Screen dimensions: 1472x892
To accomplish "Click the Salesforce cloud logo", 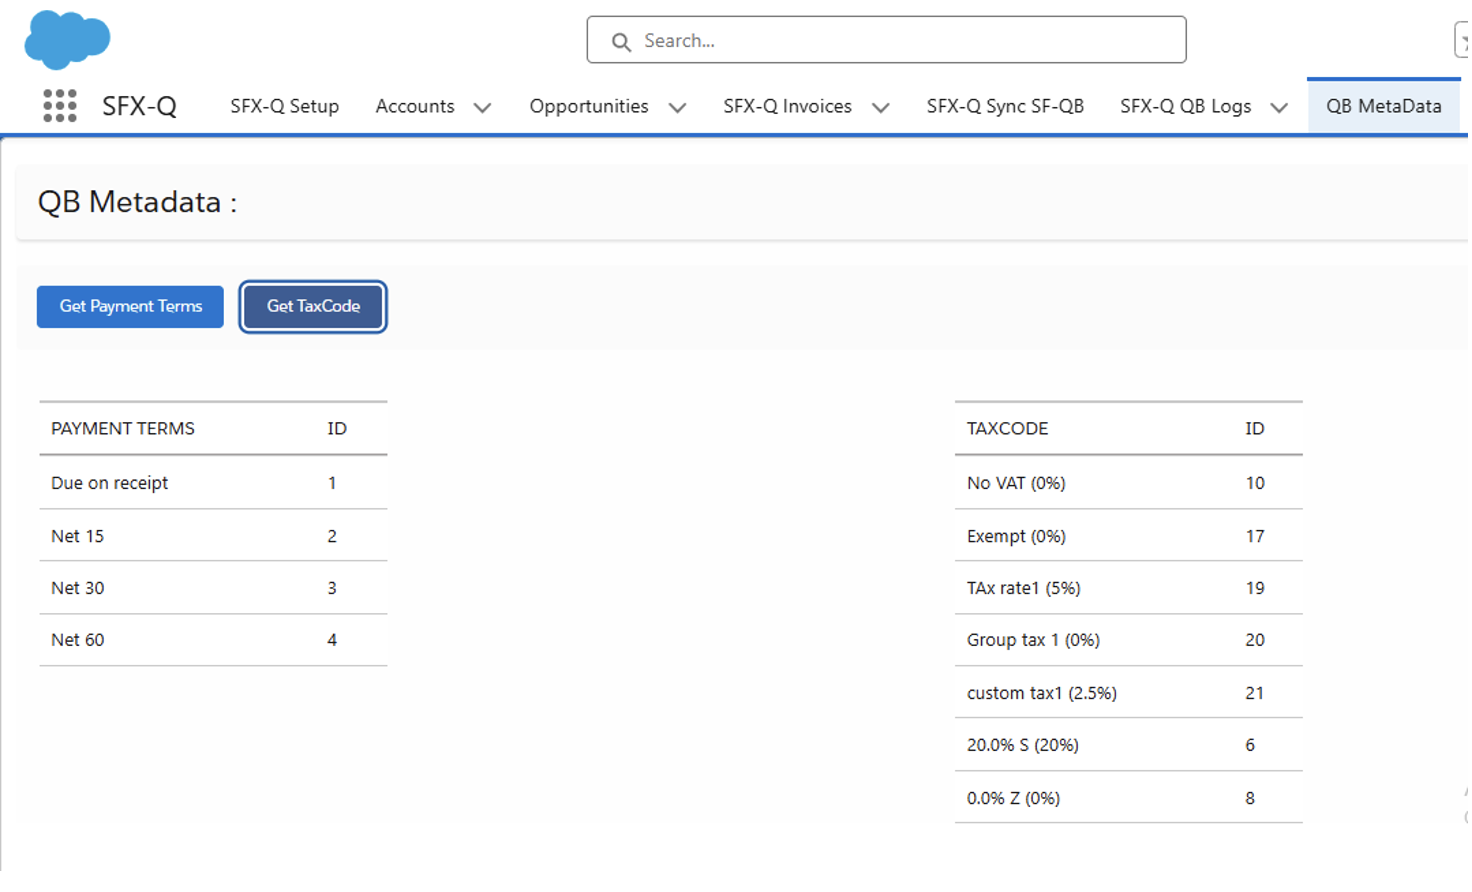I will coord(66,40).
